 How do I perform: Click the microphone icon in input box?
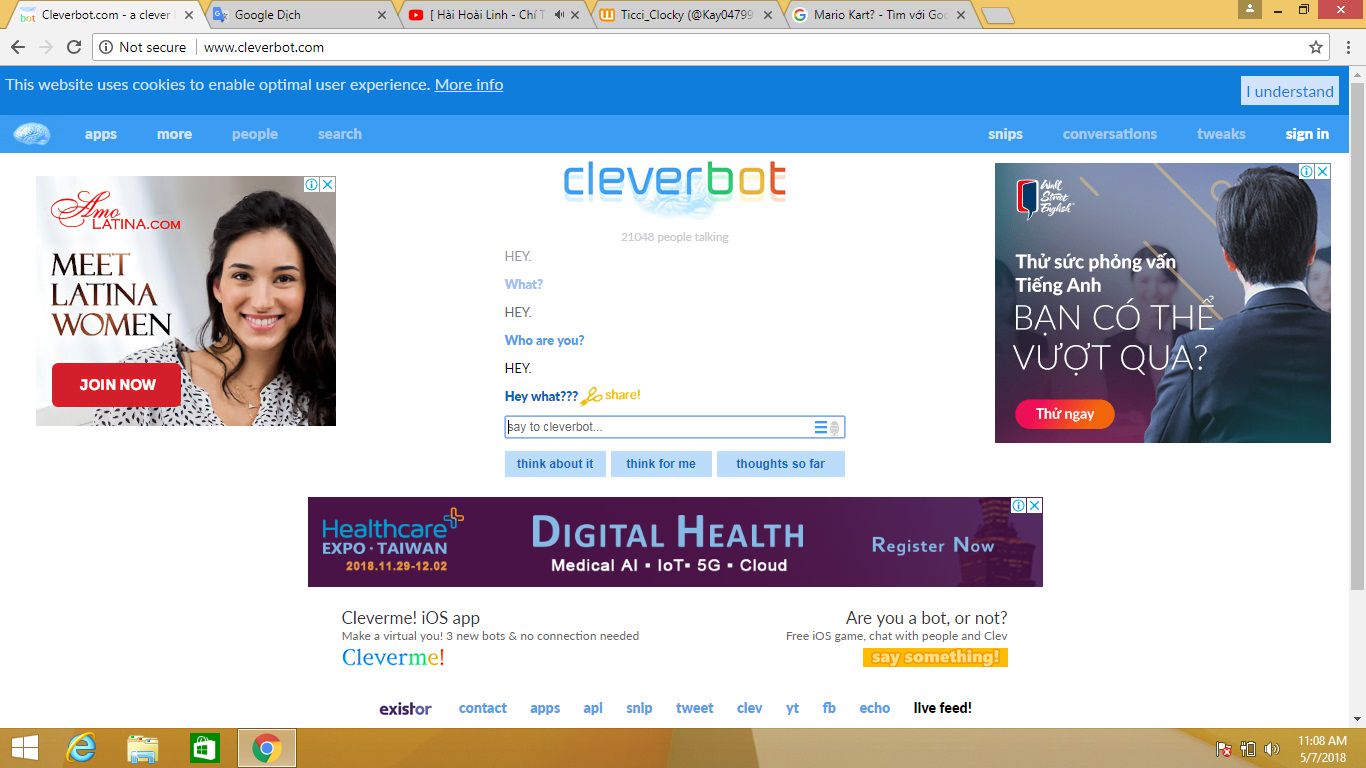[x=835, y=428]
